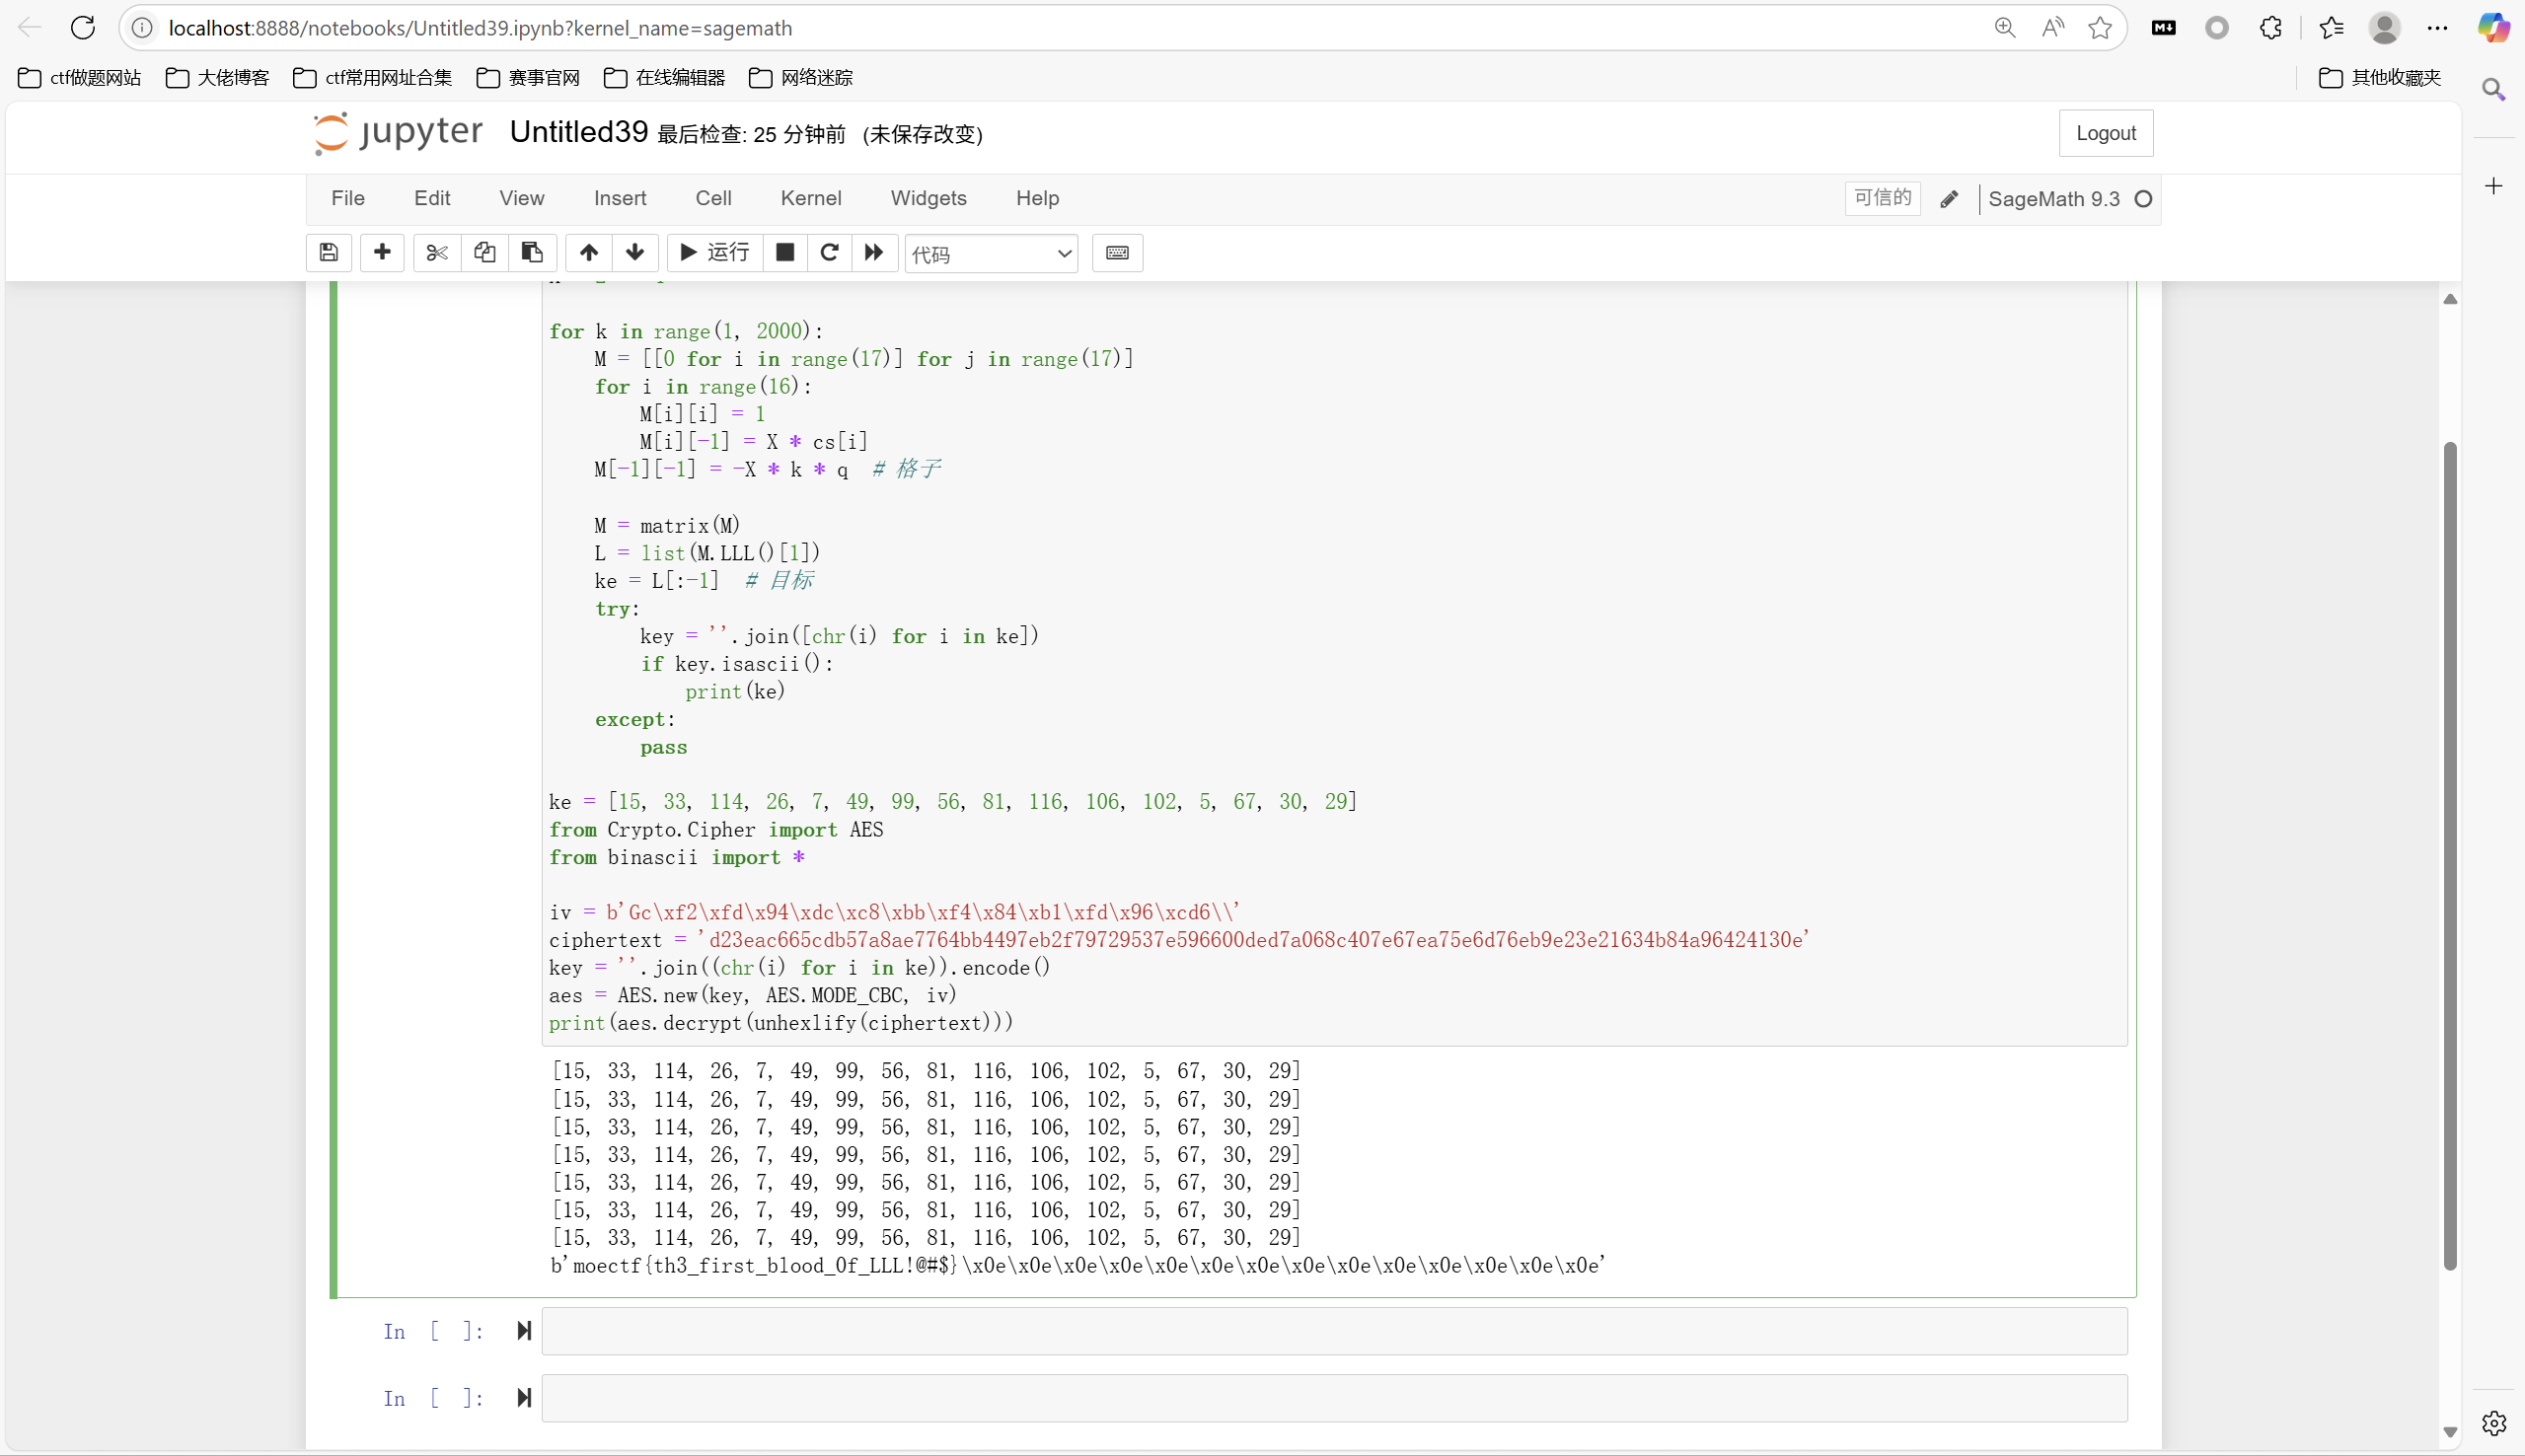Screen dimensions: 2525x1456
Task: Open the favorites list icon
Action: (2332, 28)
